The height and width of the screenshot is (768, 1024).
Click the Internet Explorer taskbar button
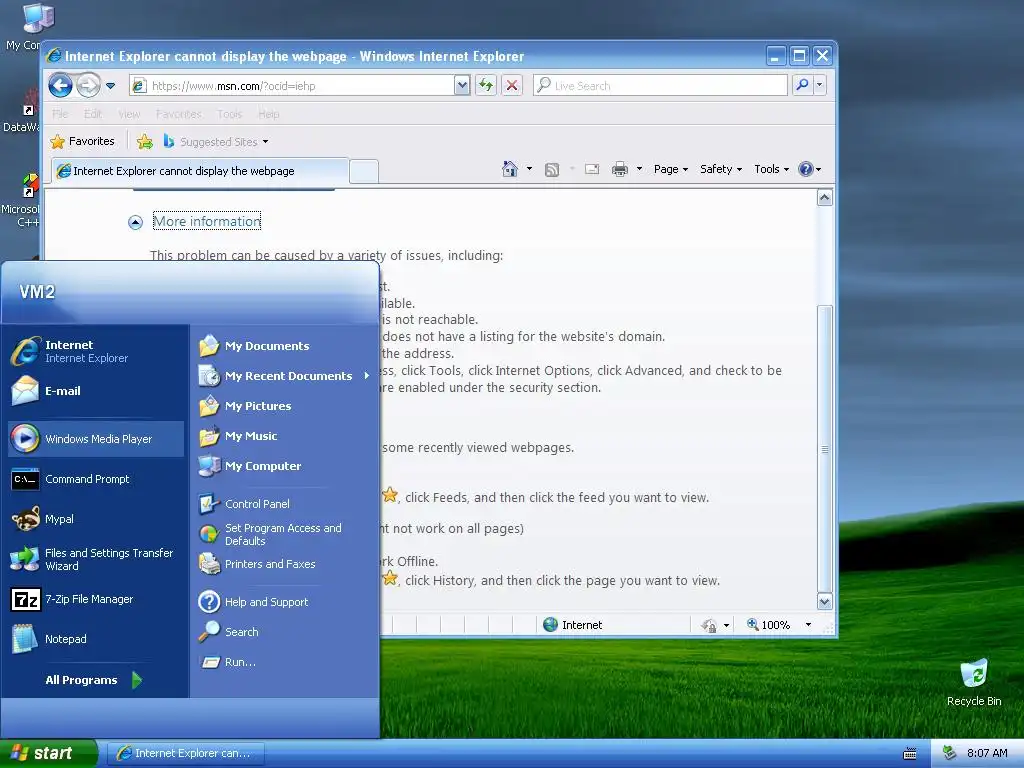[185, 753]
